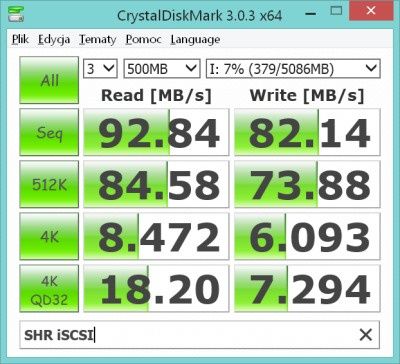The image size is (400, 364).
Task: Select Seq read result 92.84
Action: pos(156,132)
